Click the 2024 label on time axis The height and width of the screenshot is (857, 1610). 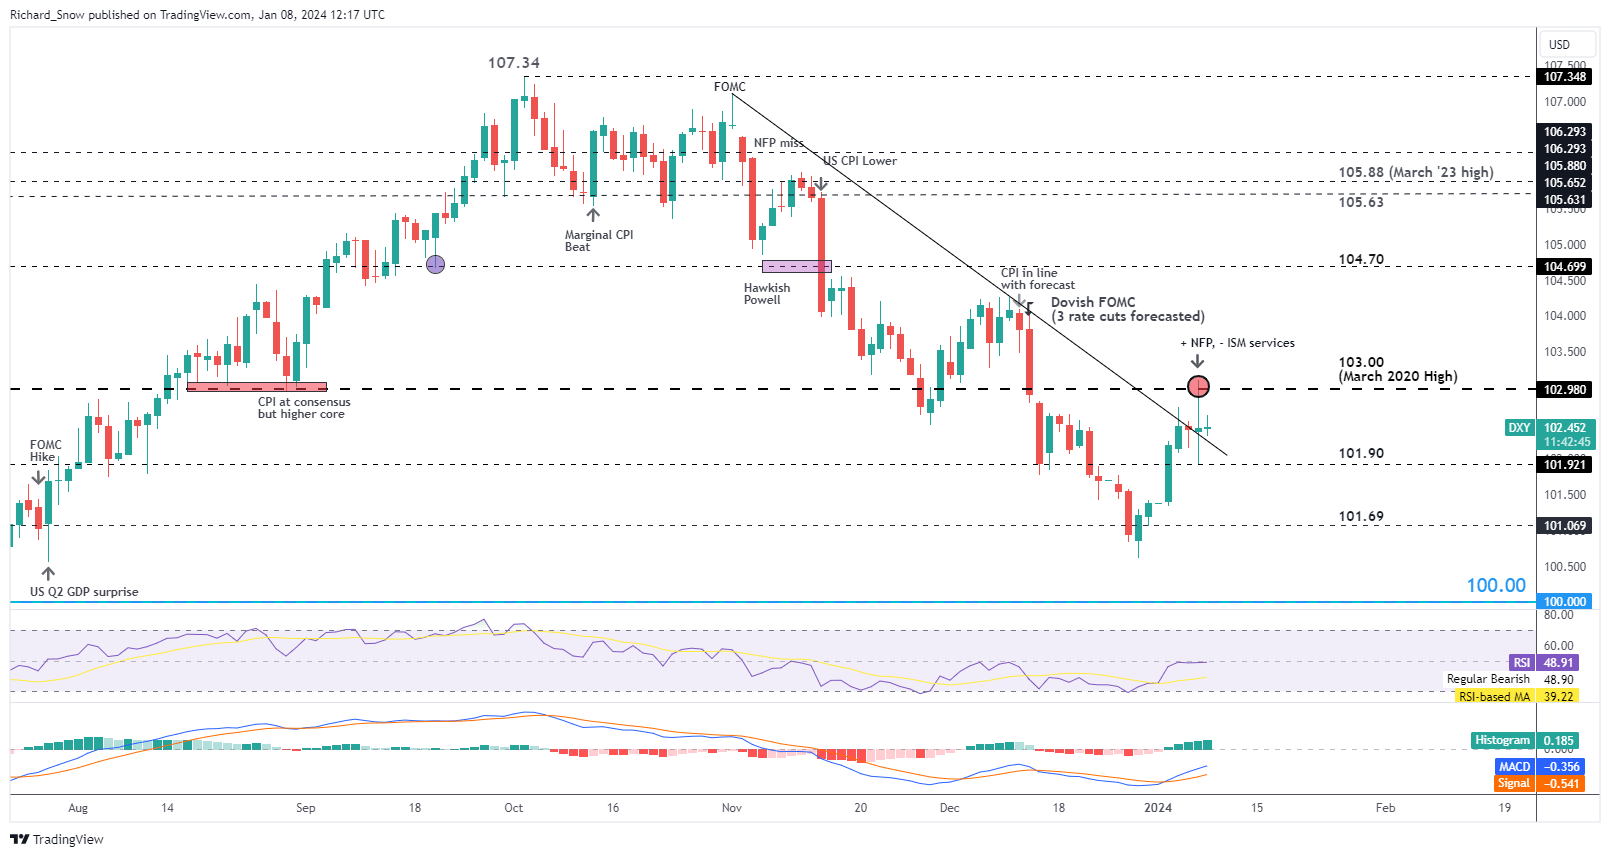click(1158, 808)
